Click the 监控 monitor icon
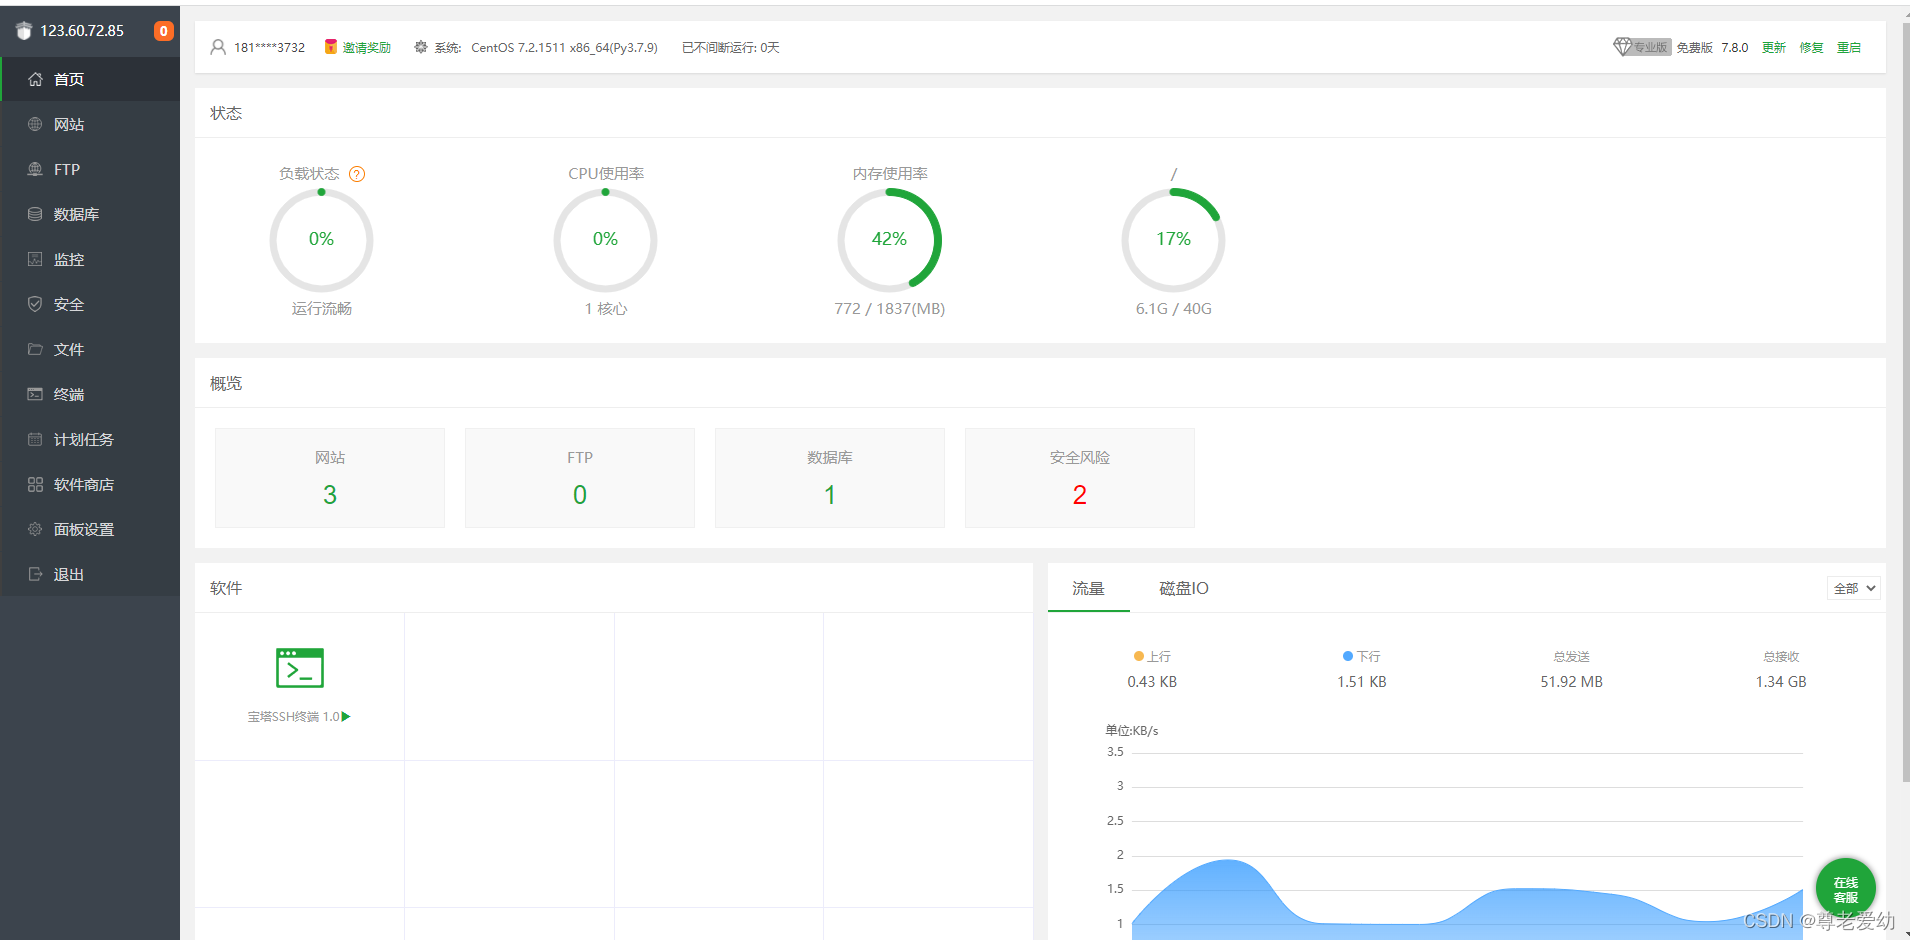The width and height of the screenshot is (1910, 940). click(35, 259)
